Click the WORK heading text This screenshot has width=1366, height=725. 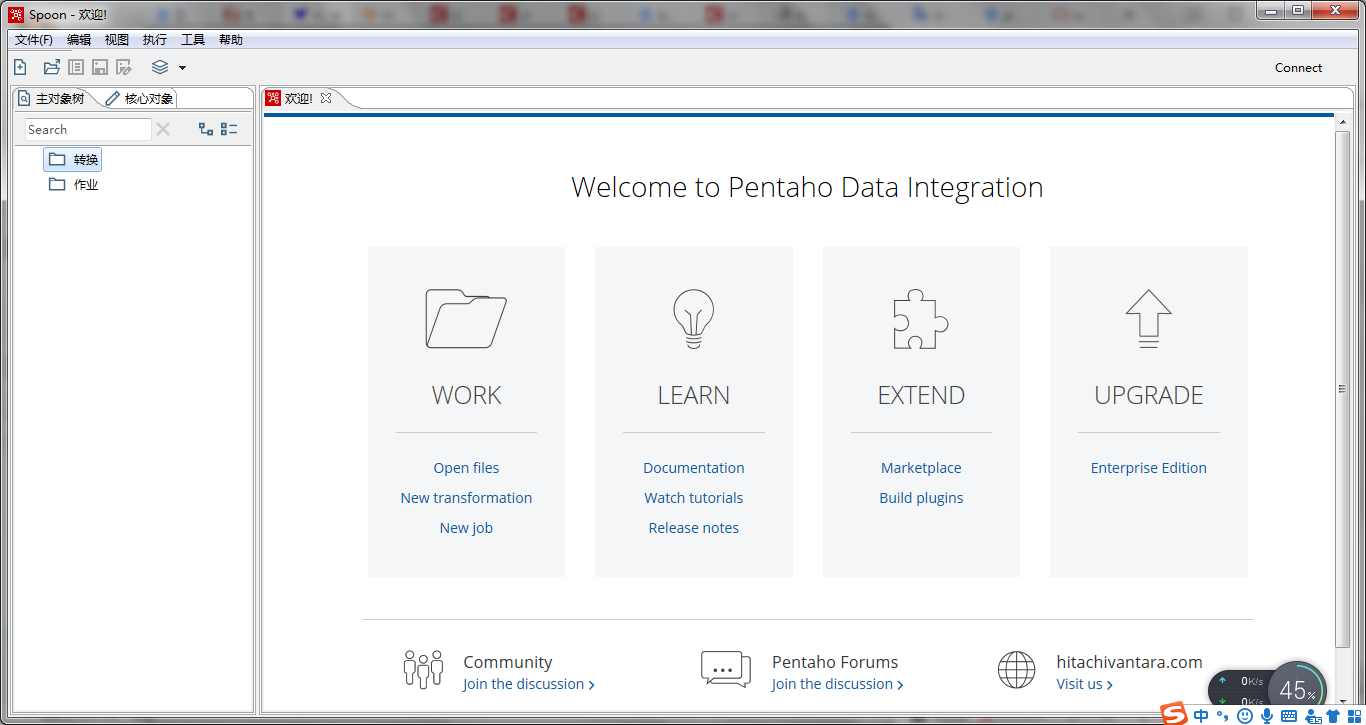(466, 395)
